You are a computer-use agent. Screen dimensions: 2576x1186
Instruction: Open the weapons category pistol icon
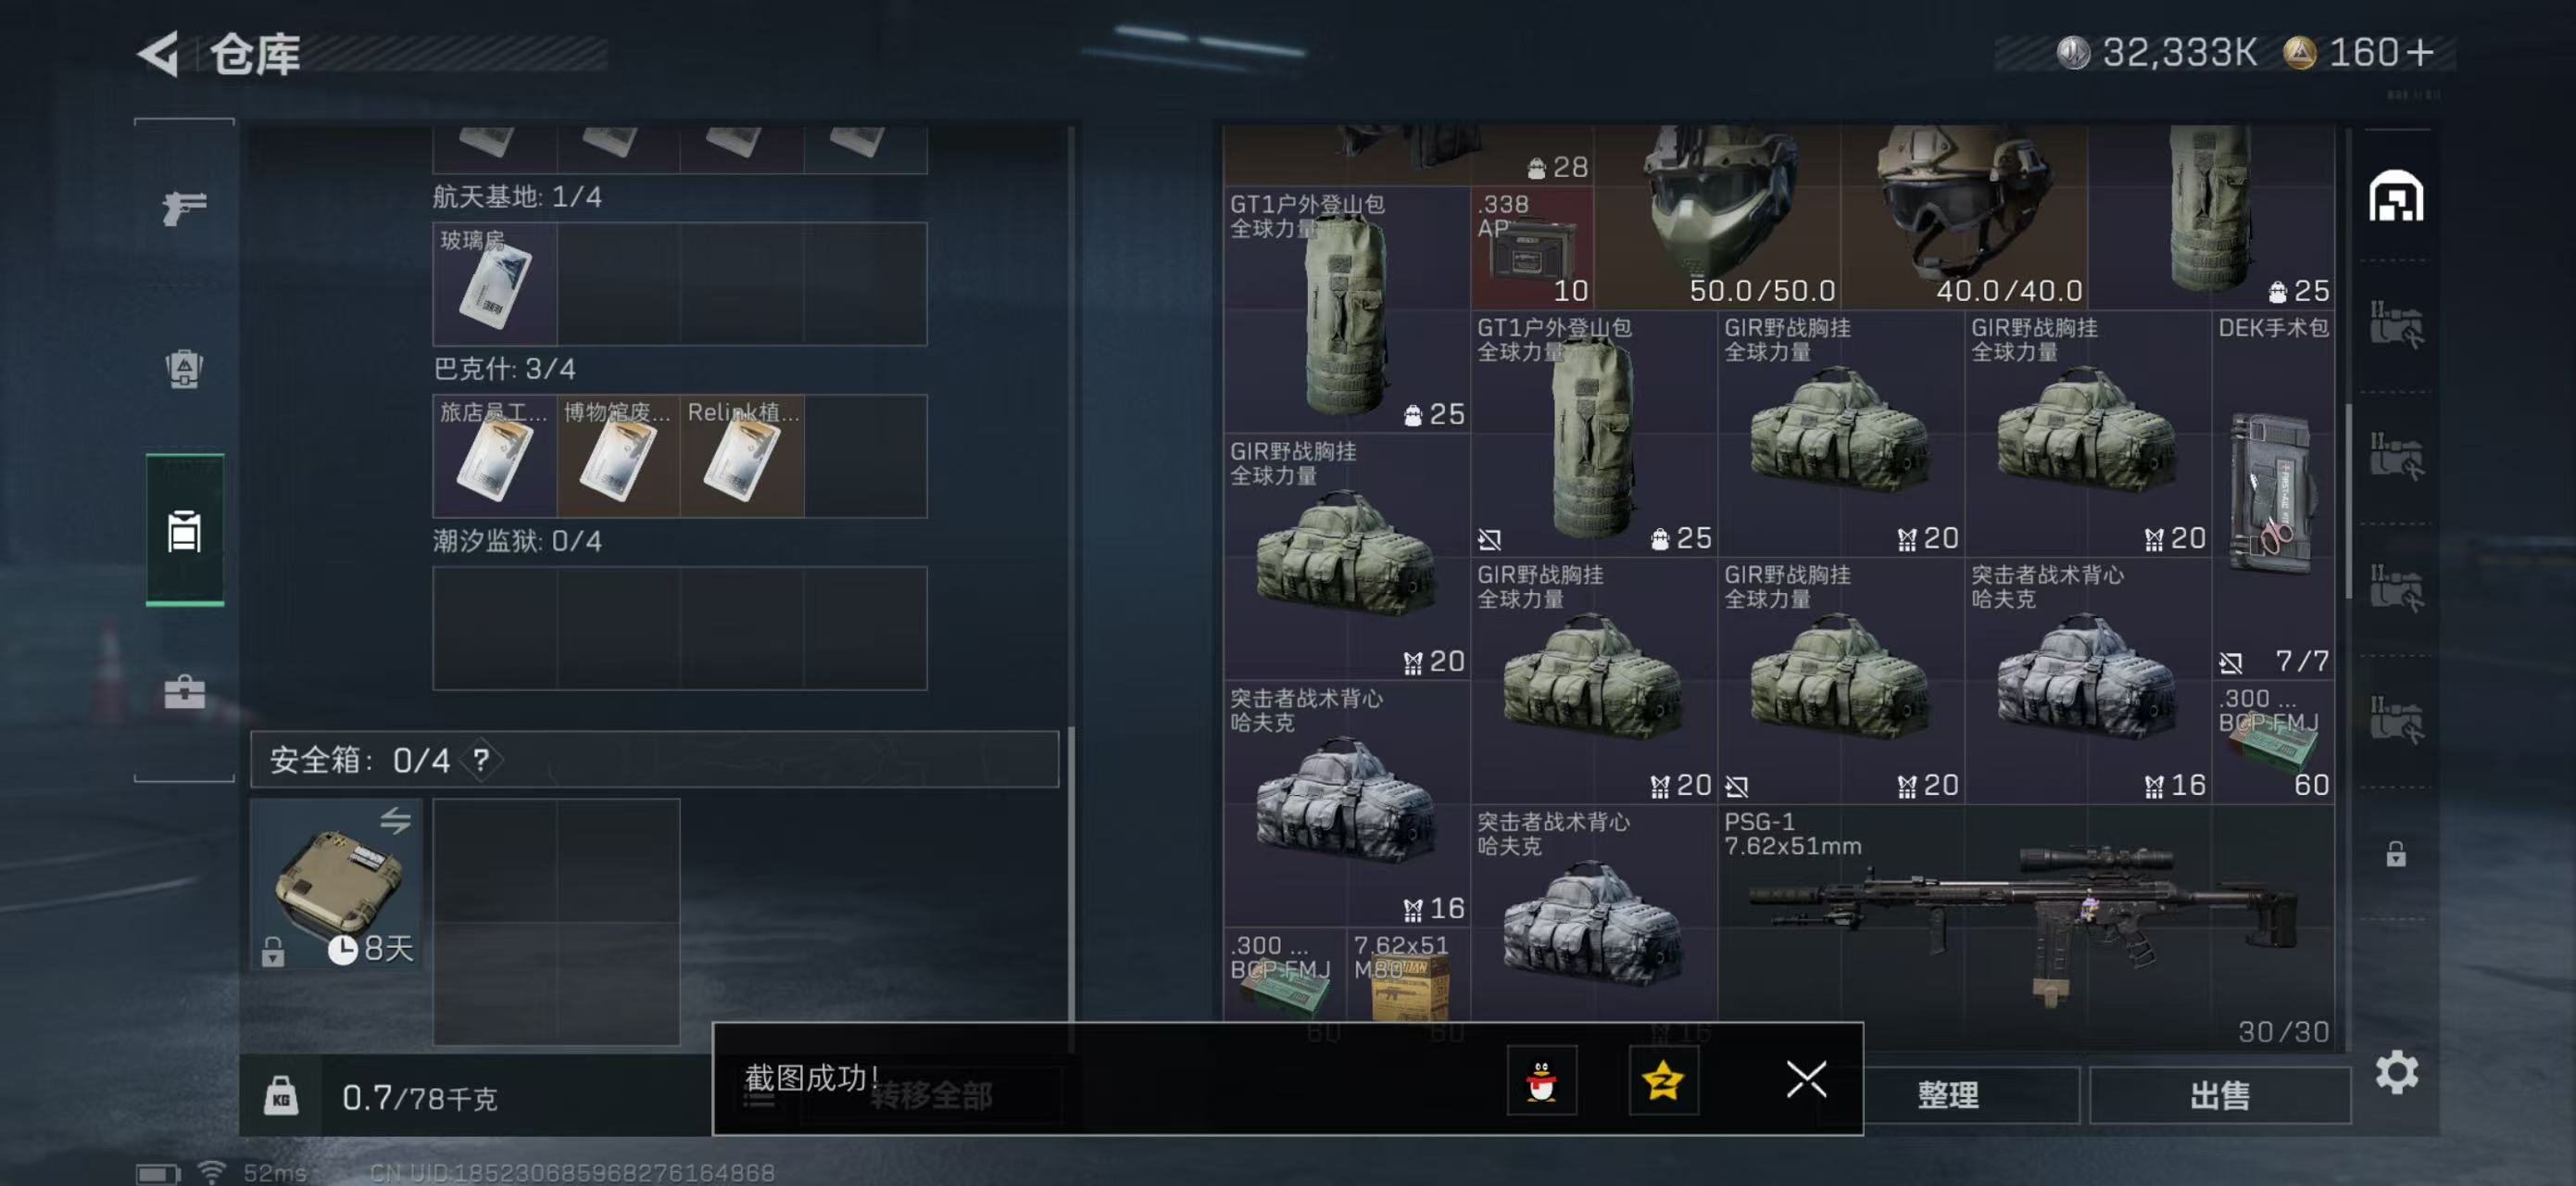pos(185,207)
